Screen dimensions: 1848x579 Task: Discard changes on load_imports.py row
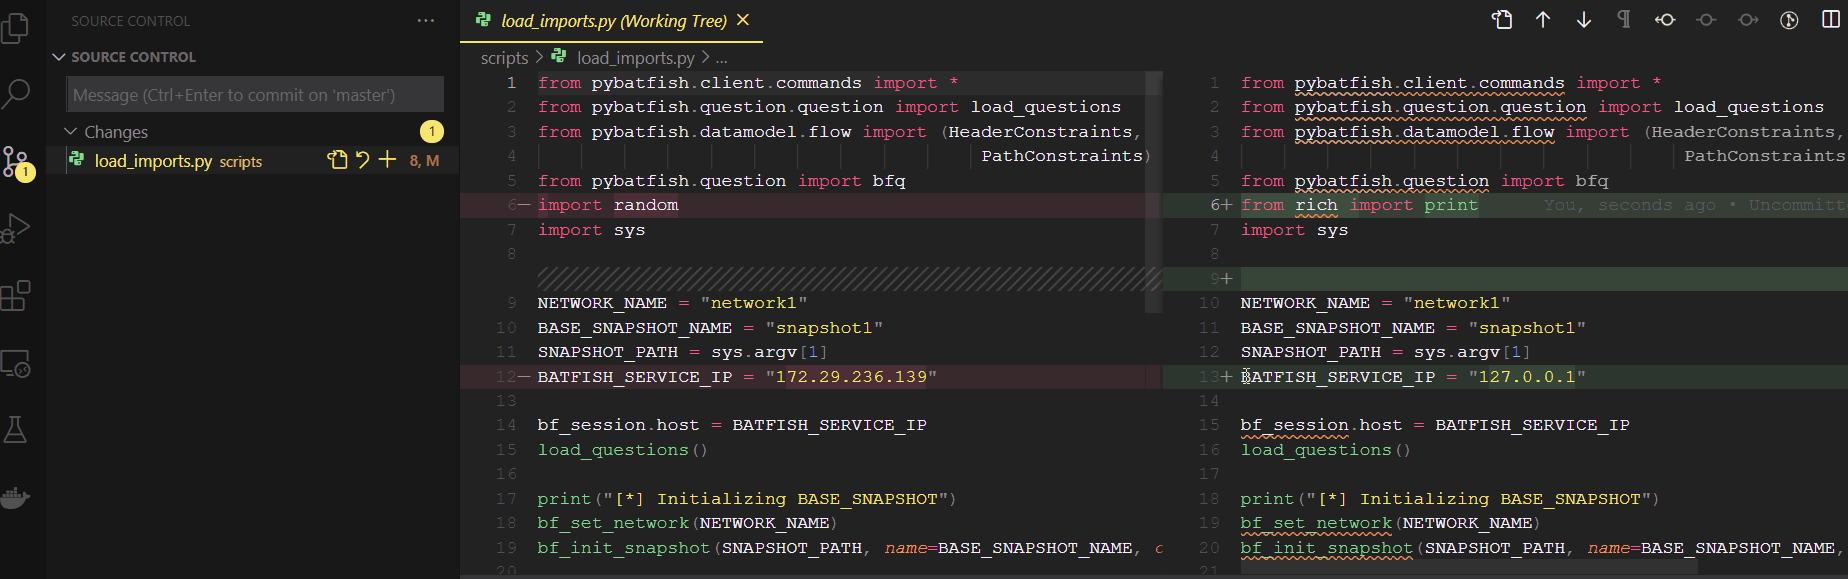362,160
